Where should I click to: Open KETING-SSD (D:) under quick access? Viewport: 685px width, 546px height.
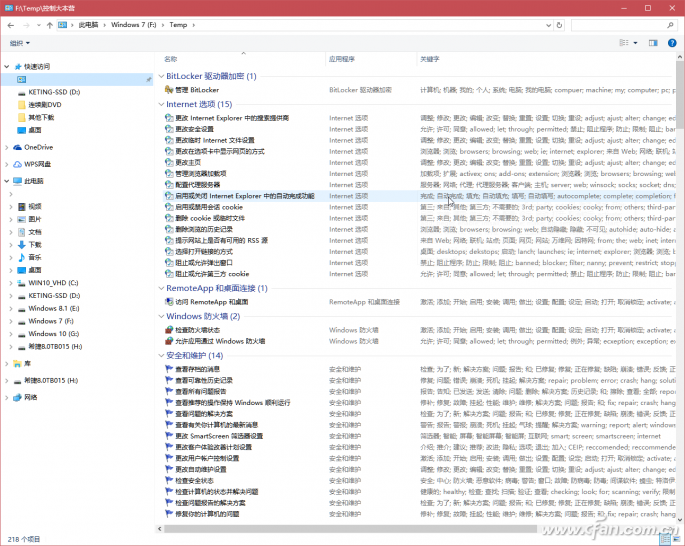click(x=49, y=92)
